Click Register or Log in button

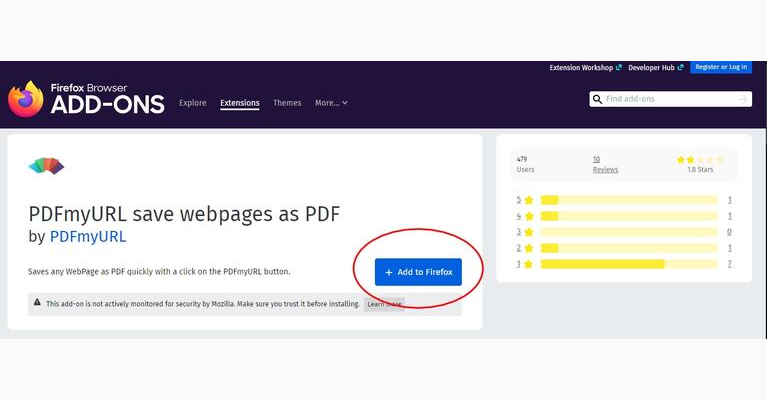pyautogui.click(x=721, y=67)
